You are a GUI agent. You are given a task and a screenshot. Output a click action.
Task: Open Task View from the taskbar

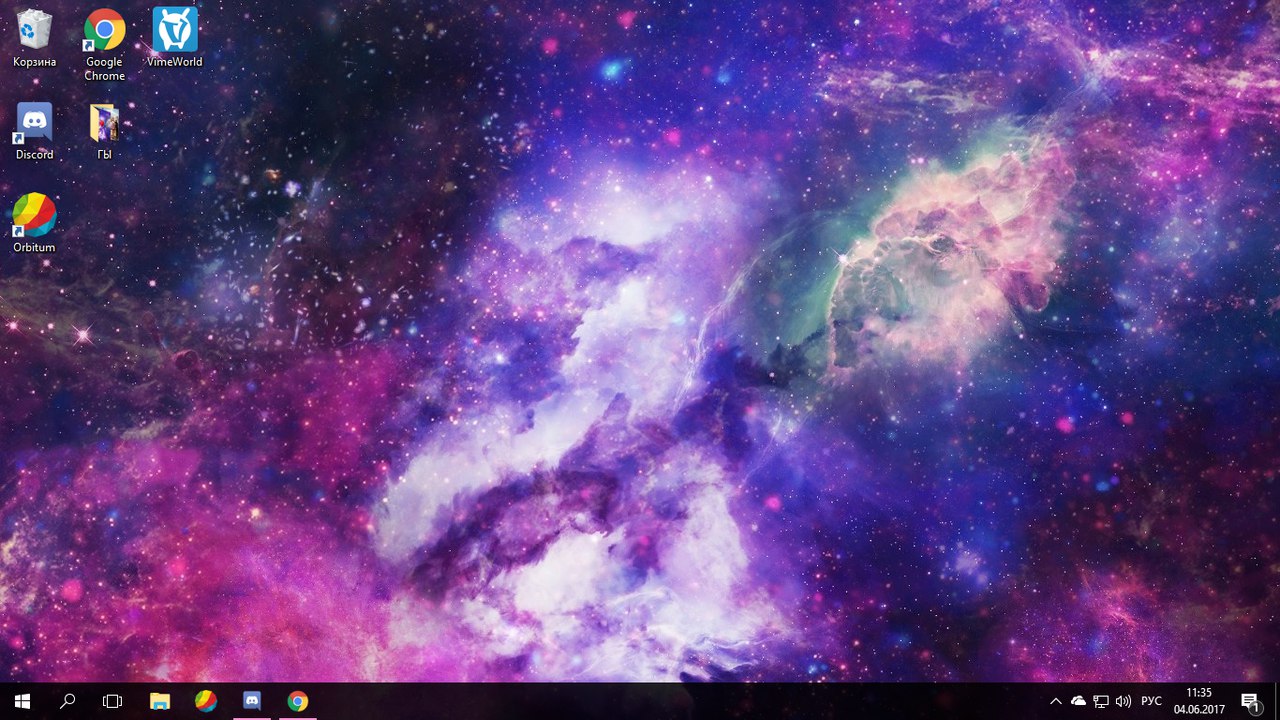[x=112, y=701]
